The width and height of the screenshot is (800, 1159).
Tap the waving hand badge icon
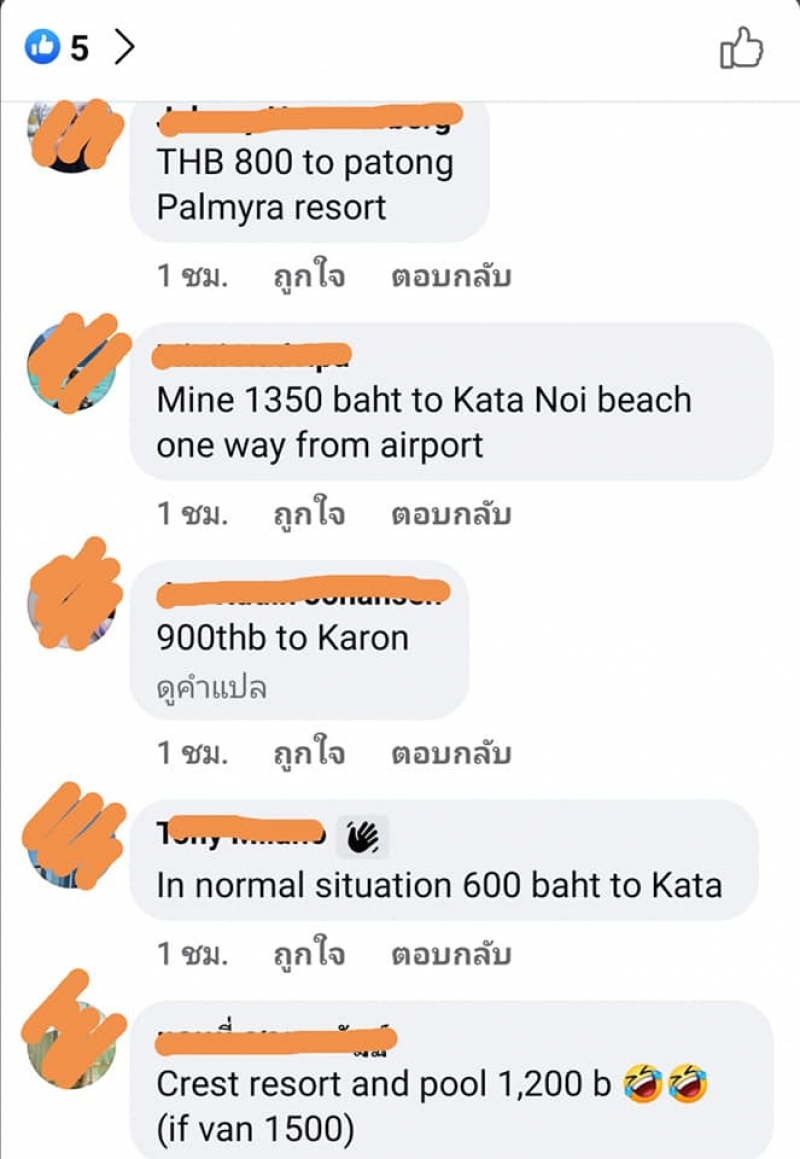362,837
